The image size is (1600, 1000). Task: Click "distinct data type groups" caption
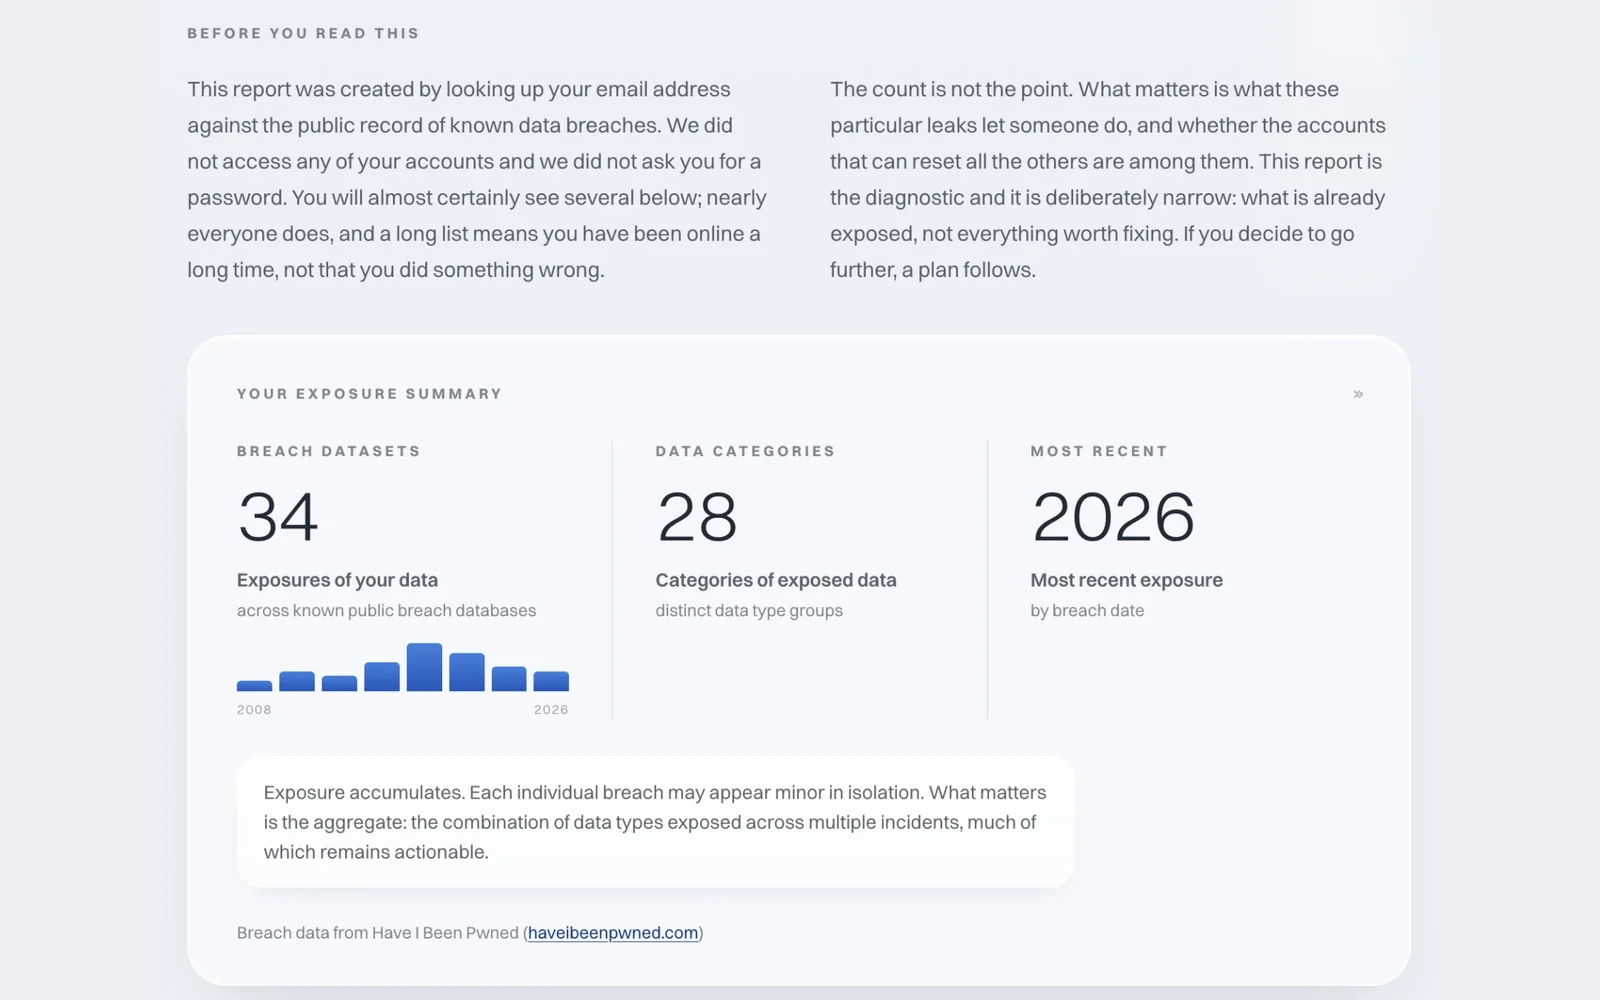749,610
